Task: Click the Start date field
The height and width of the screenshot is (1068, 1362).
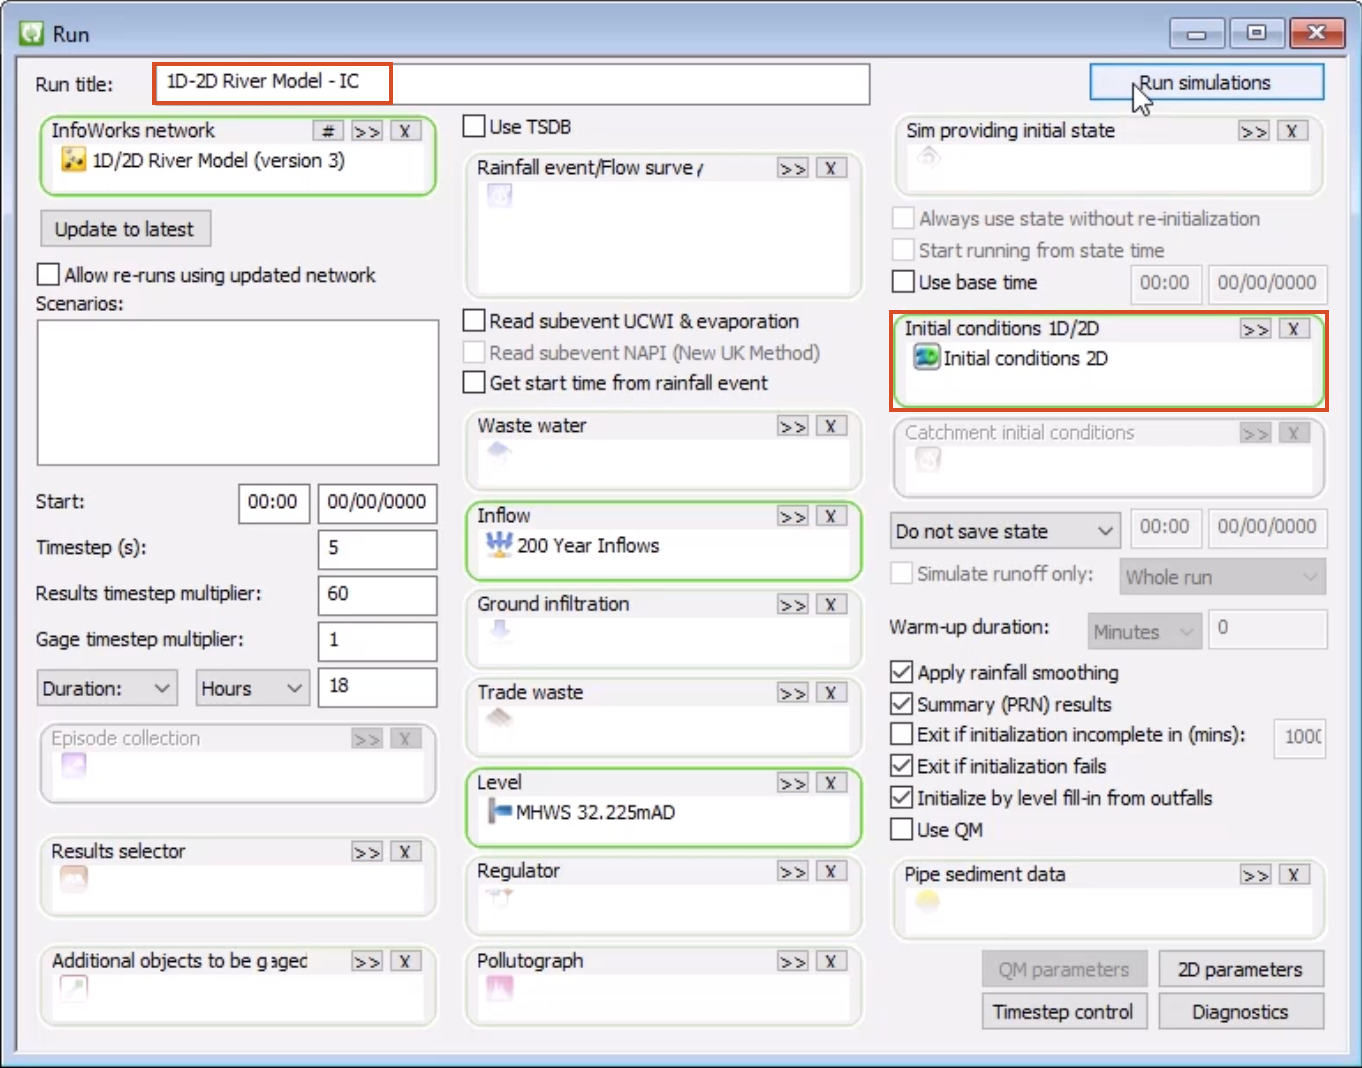Action: pos(377,503)
